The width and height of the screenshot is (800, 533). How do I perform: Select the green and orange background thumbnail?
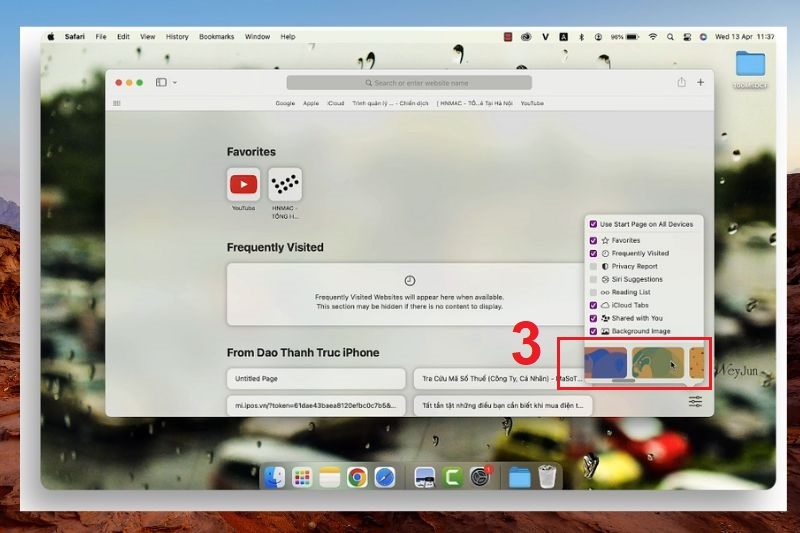tap(658, 363)
